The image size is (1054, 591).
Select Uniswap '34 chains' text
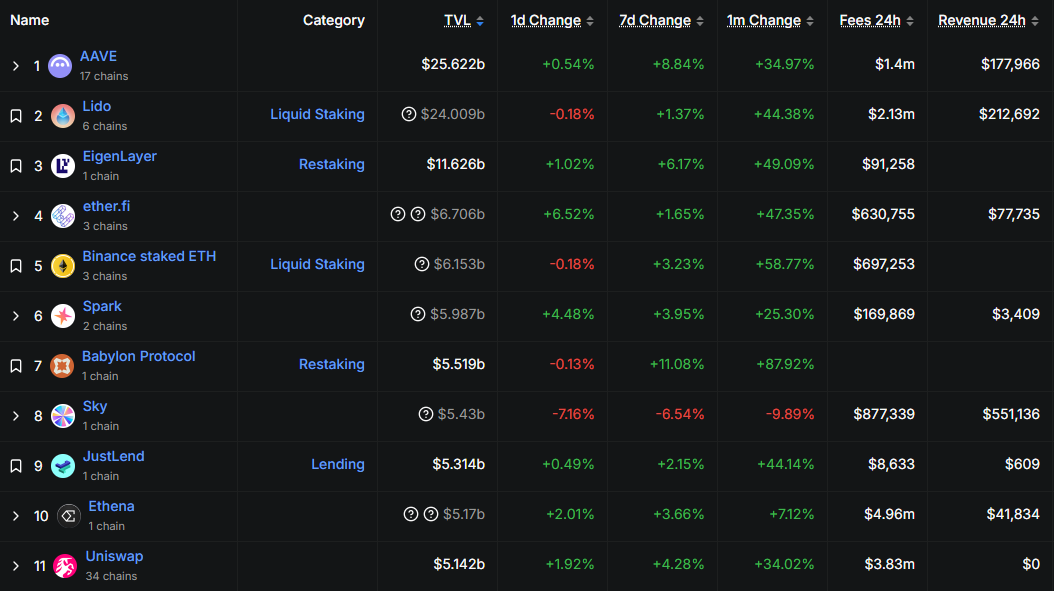click(112, 576)
